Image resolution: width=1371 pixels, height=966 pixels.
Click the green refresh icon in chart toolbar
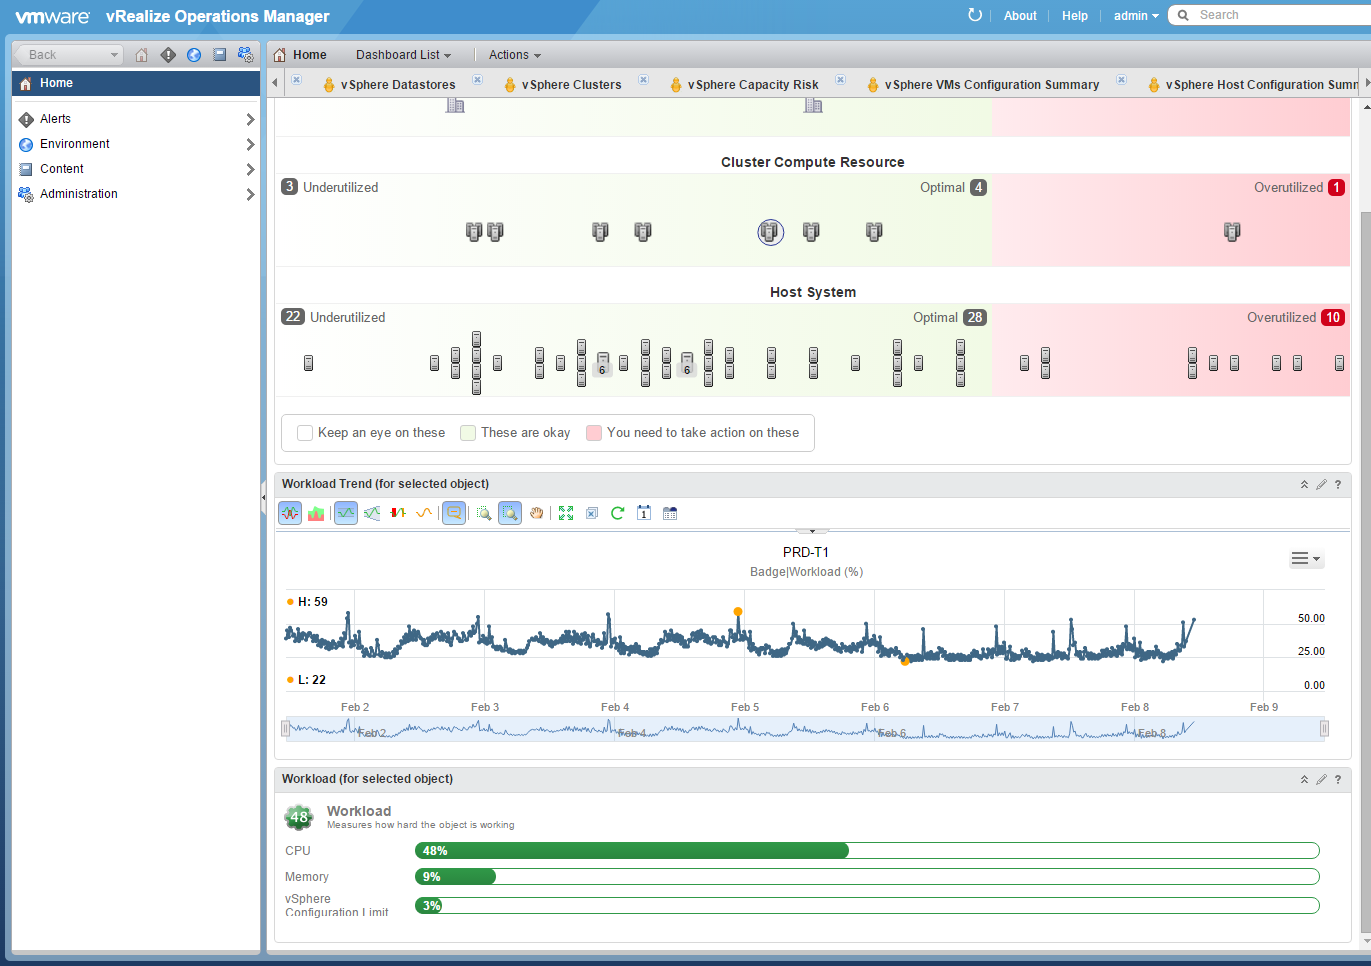tap(618, 513)
